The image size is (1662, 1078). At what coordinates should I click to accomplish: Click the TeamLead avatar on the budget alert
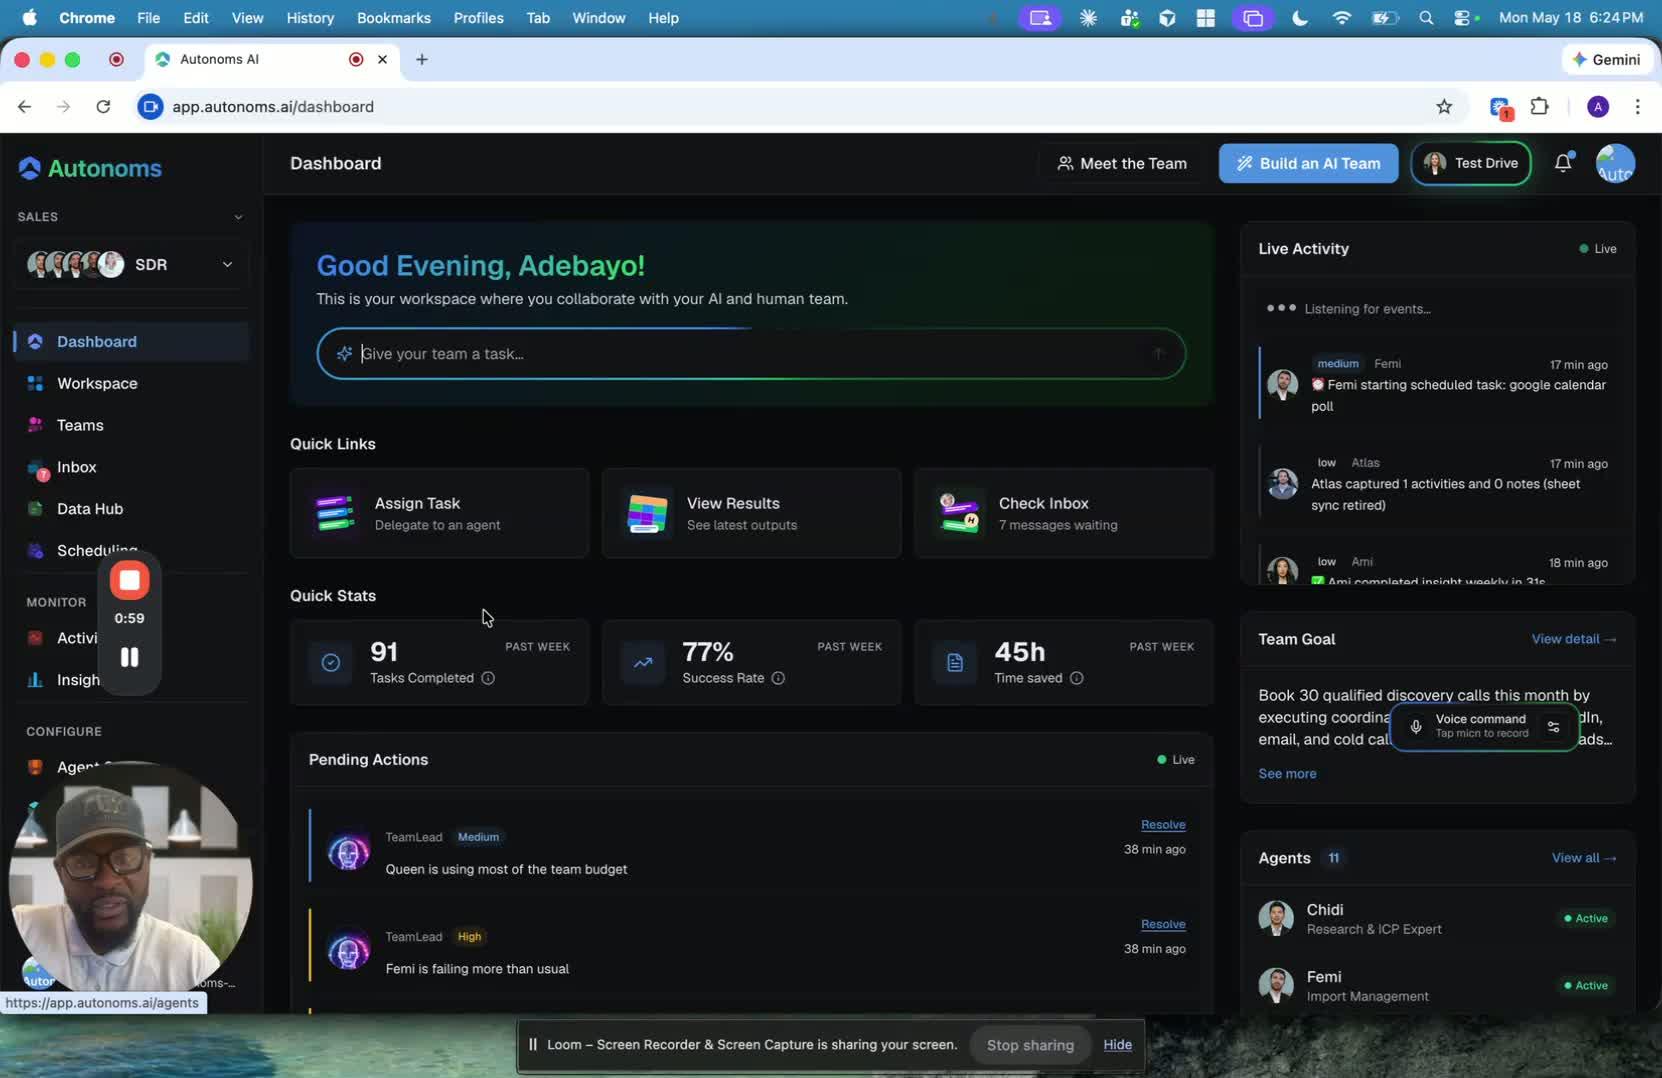pyautogui.click(x=348, y=852)
